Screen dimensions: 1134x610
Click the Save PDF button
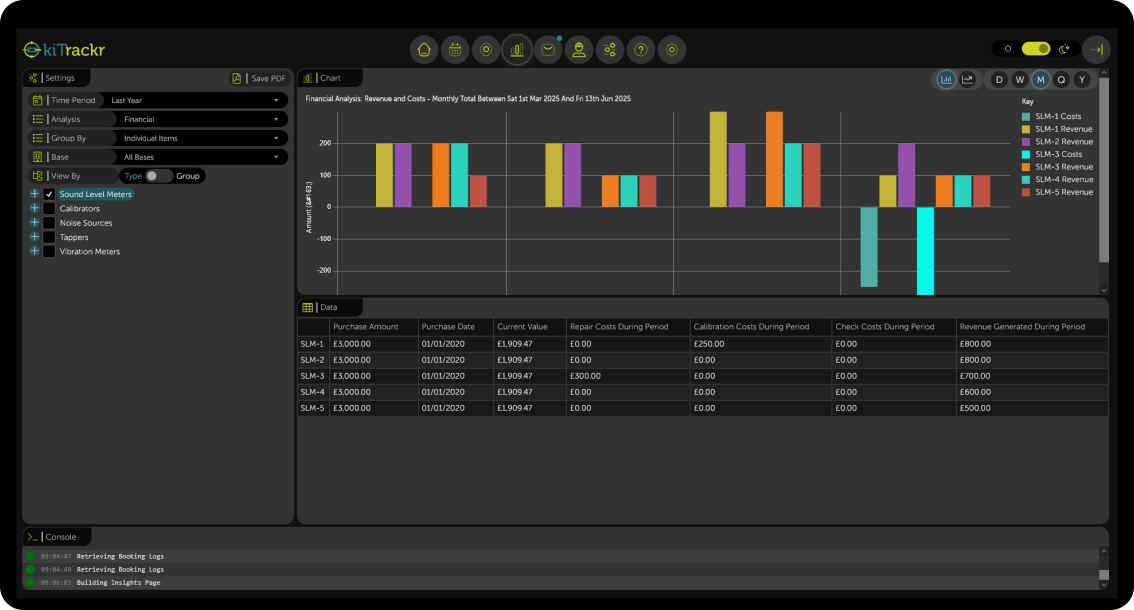[x=259, y=78]
